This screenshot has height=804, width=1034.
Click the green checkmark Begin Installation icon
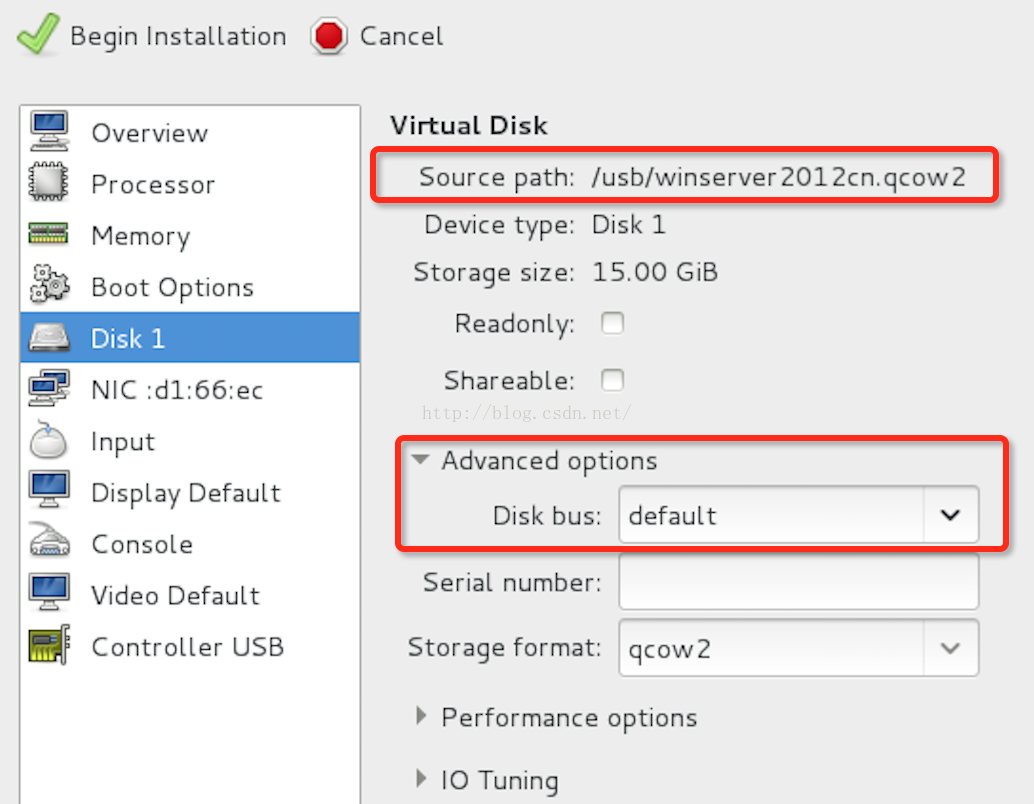[38, 34]
